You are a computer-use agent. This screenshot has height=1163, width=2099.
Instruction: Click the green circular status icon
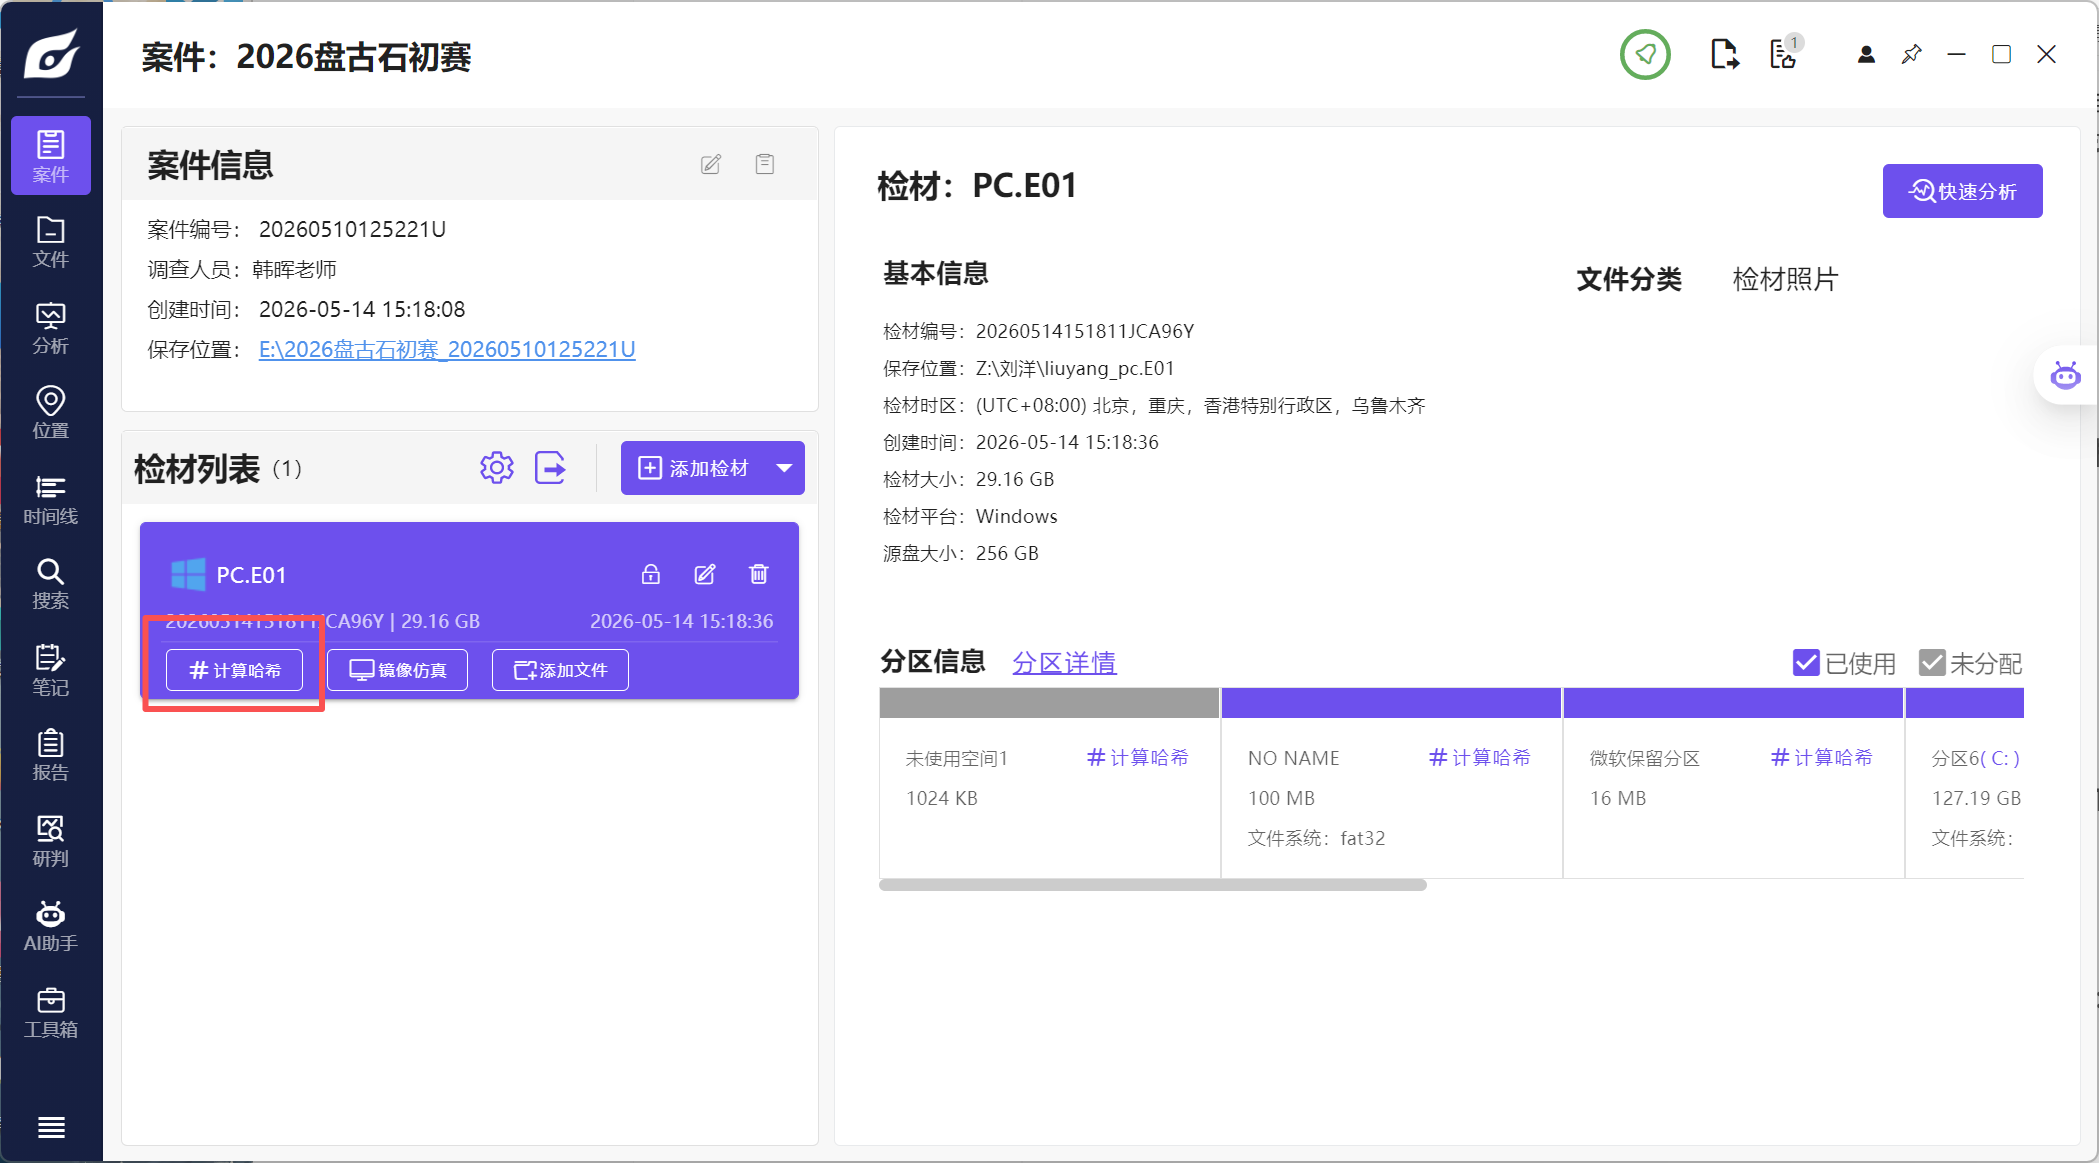click(x=1645, y=54)
